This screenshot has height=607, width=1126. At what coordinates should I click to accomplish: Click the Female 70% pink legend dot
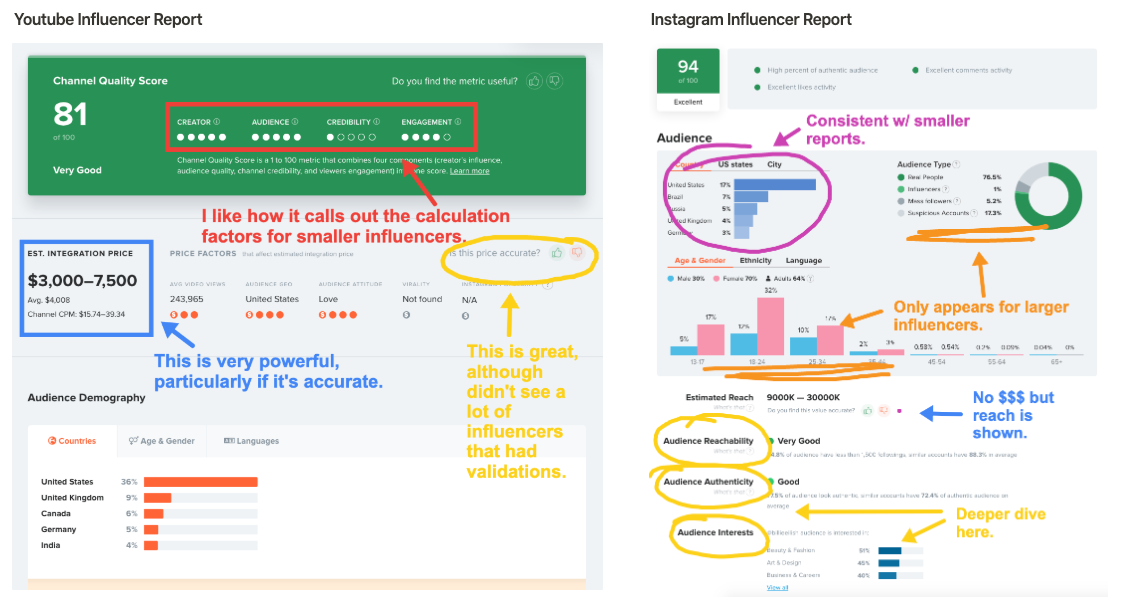click(716, 279)
